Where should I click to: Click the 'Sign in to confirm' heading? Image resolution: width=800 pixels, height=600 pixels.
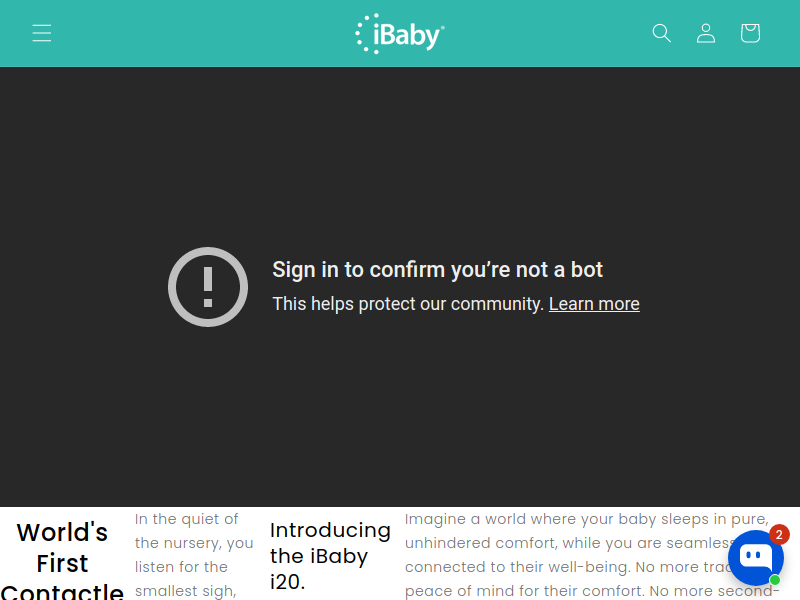[437, 269]
